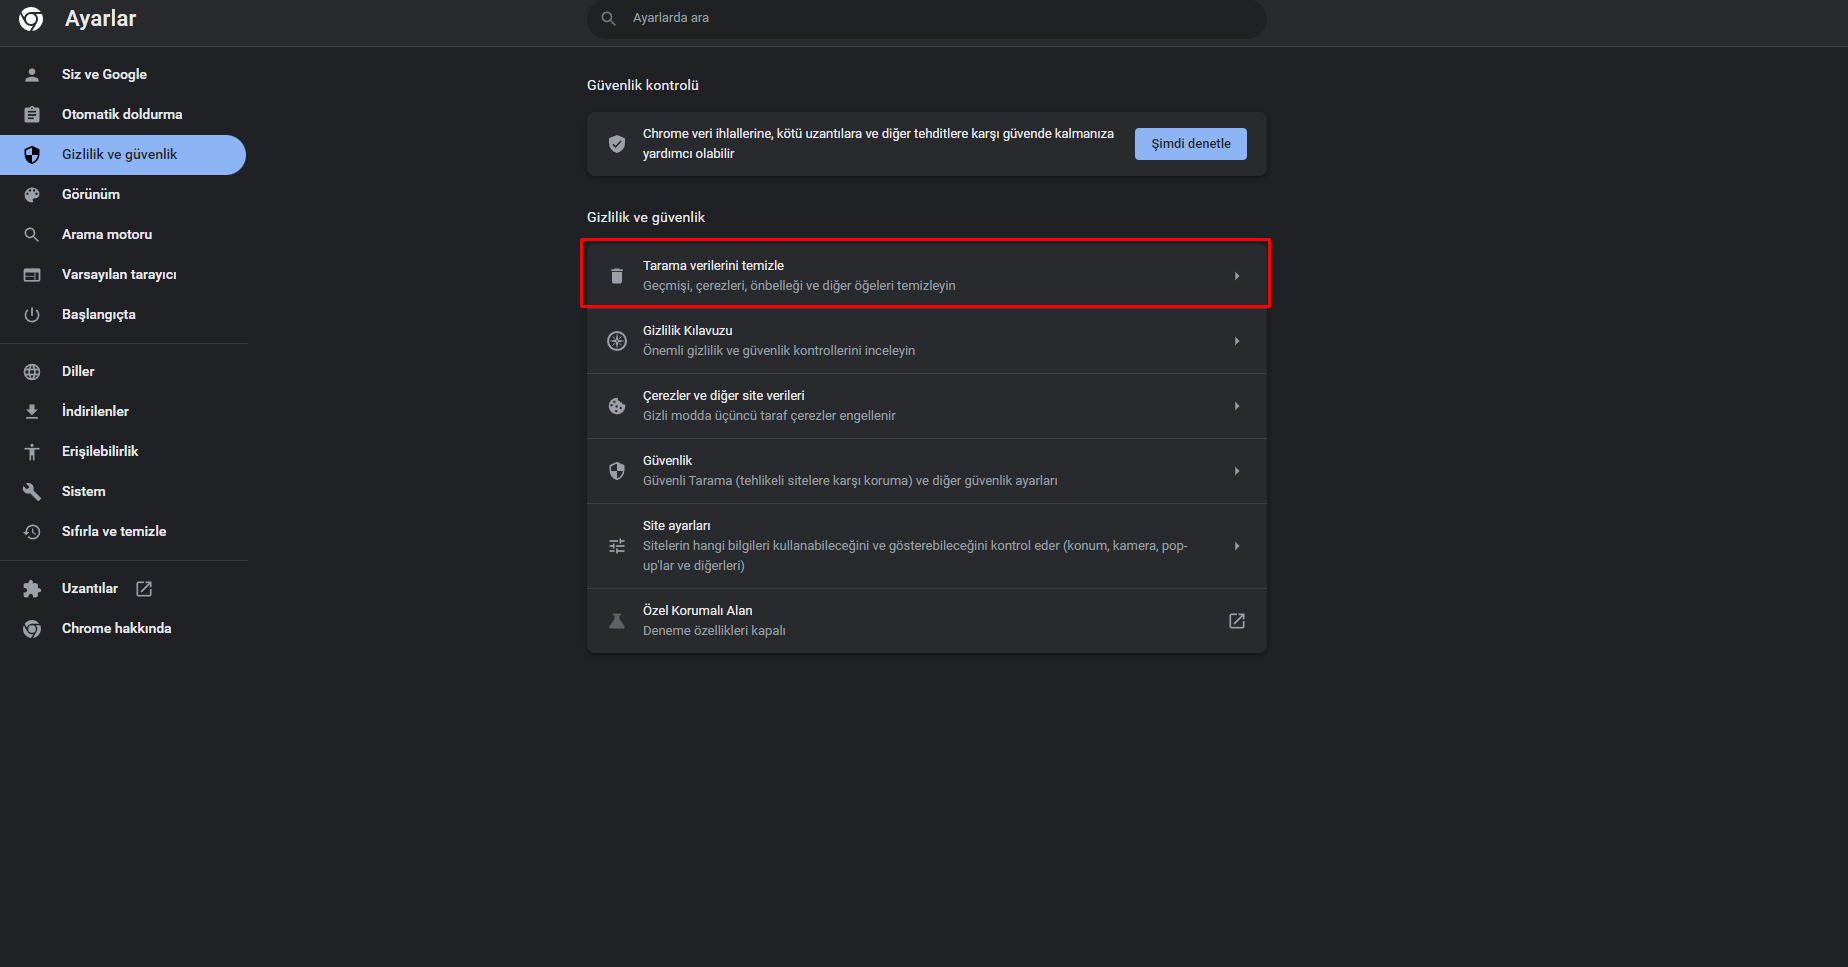Open the Otomatik doldurma menu item
Viewport: 1848px width, 967px height.
(x=122, y=114)
